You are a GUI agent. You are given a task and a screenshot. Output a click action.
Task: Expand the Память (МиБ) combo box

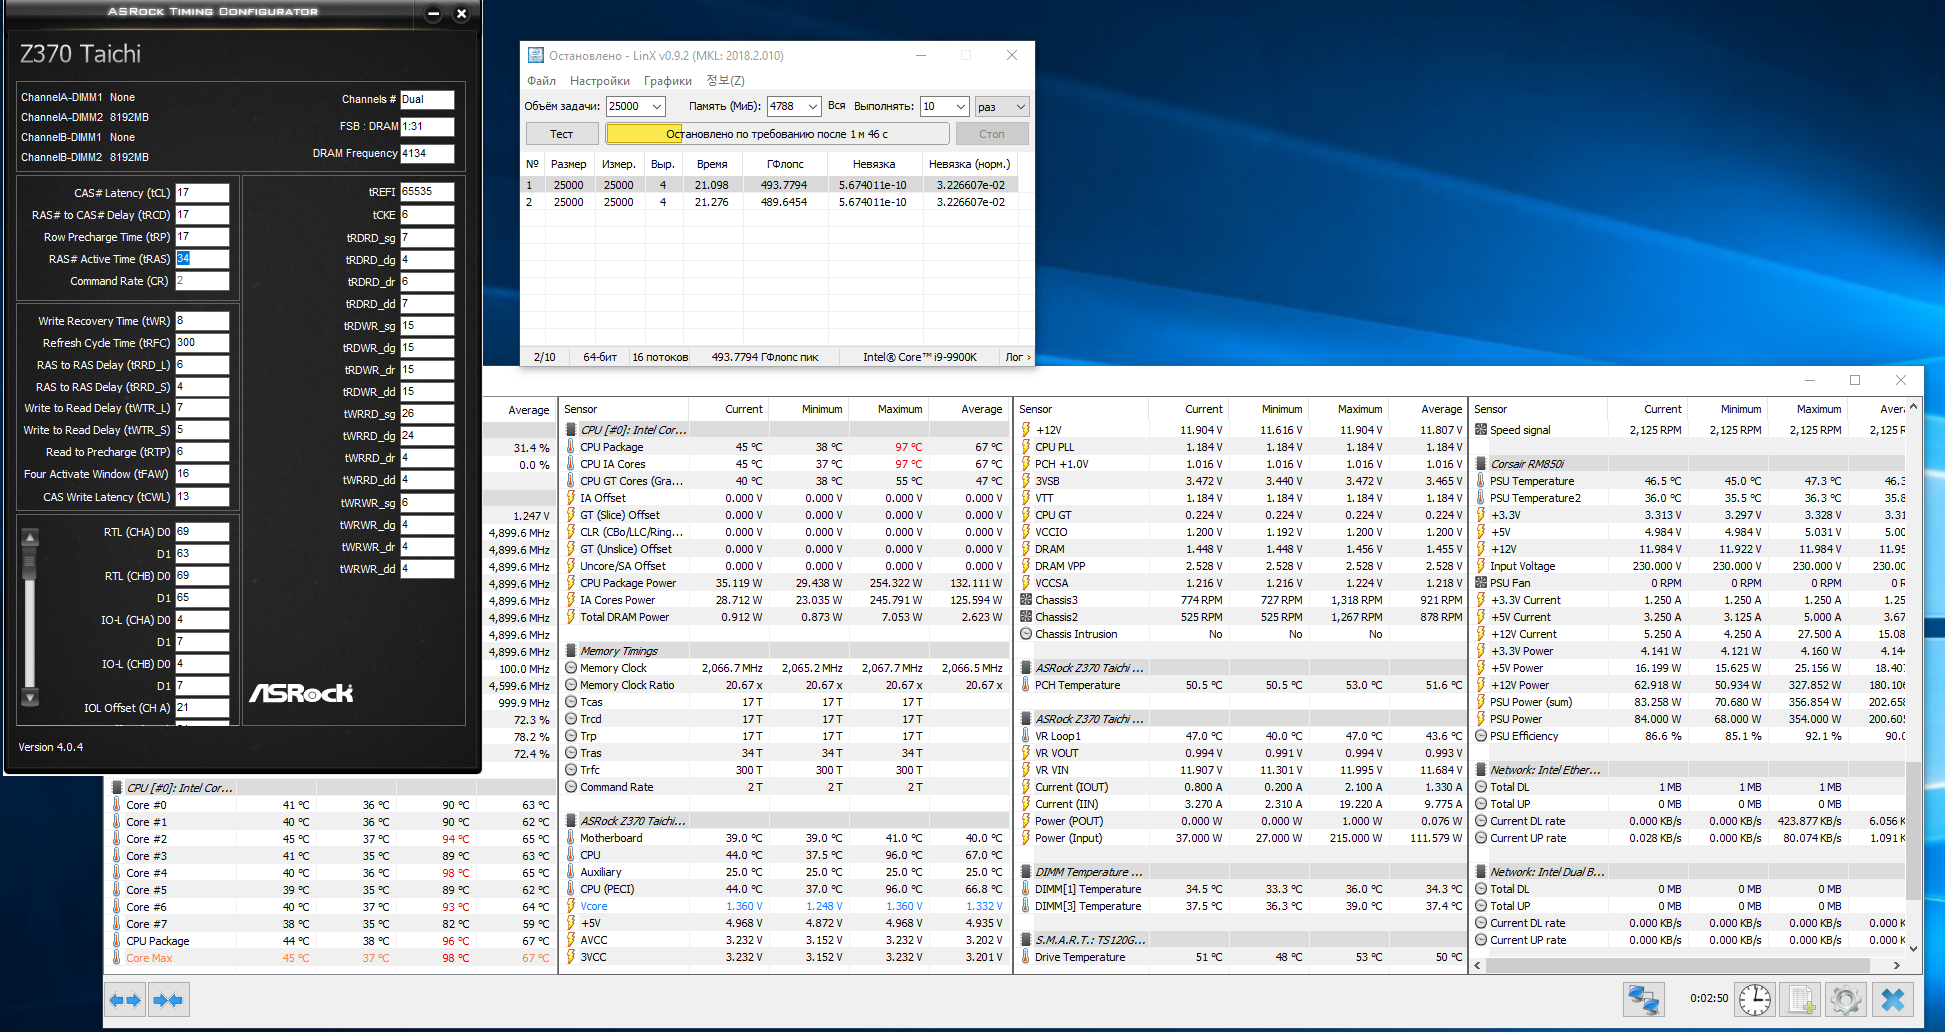click(812, 107)
